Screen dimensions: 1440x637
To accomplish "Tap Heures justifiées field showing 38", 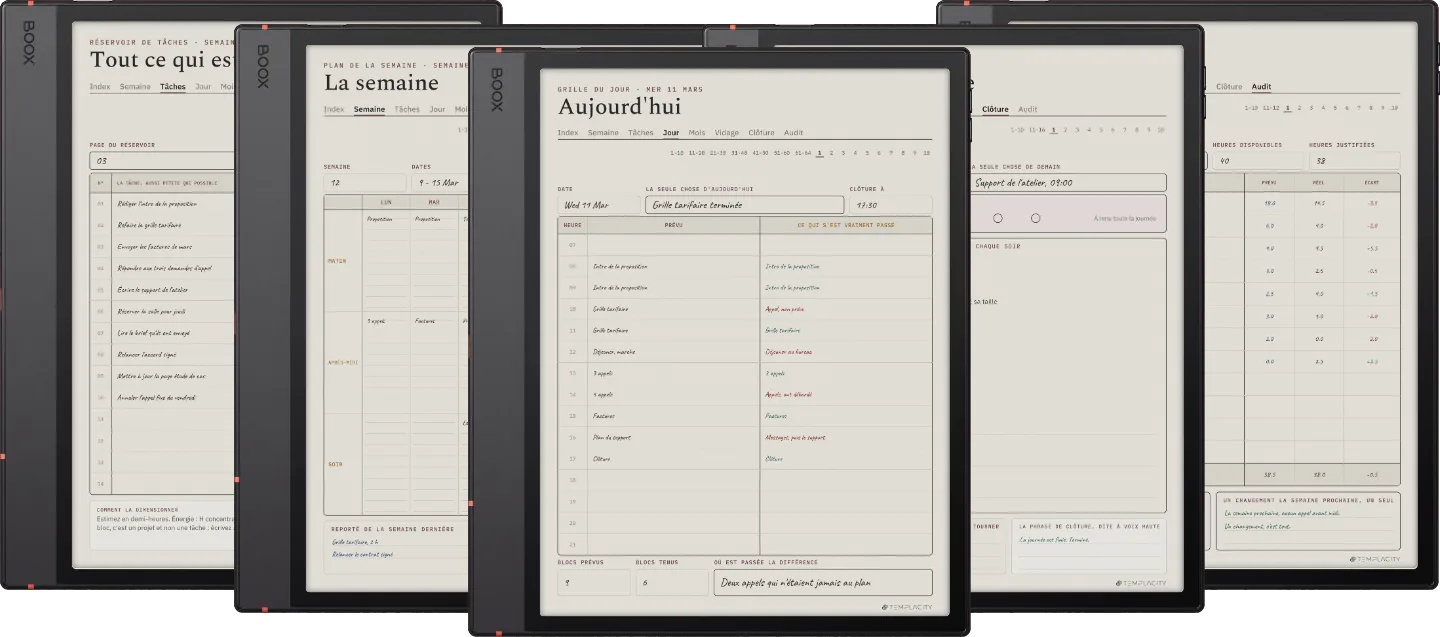I will (x=1355, y=160).
